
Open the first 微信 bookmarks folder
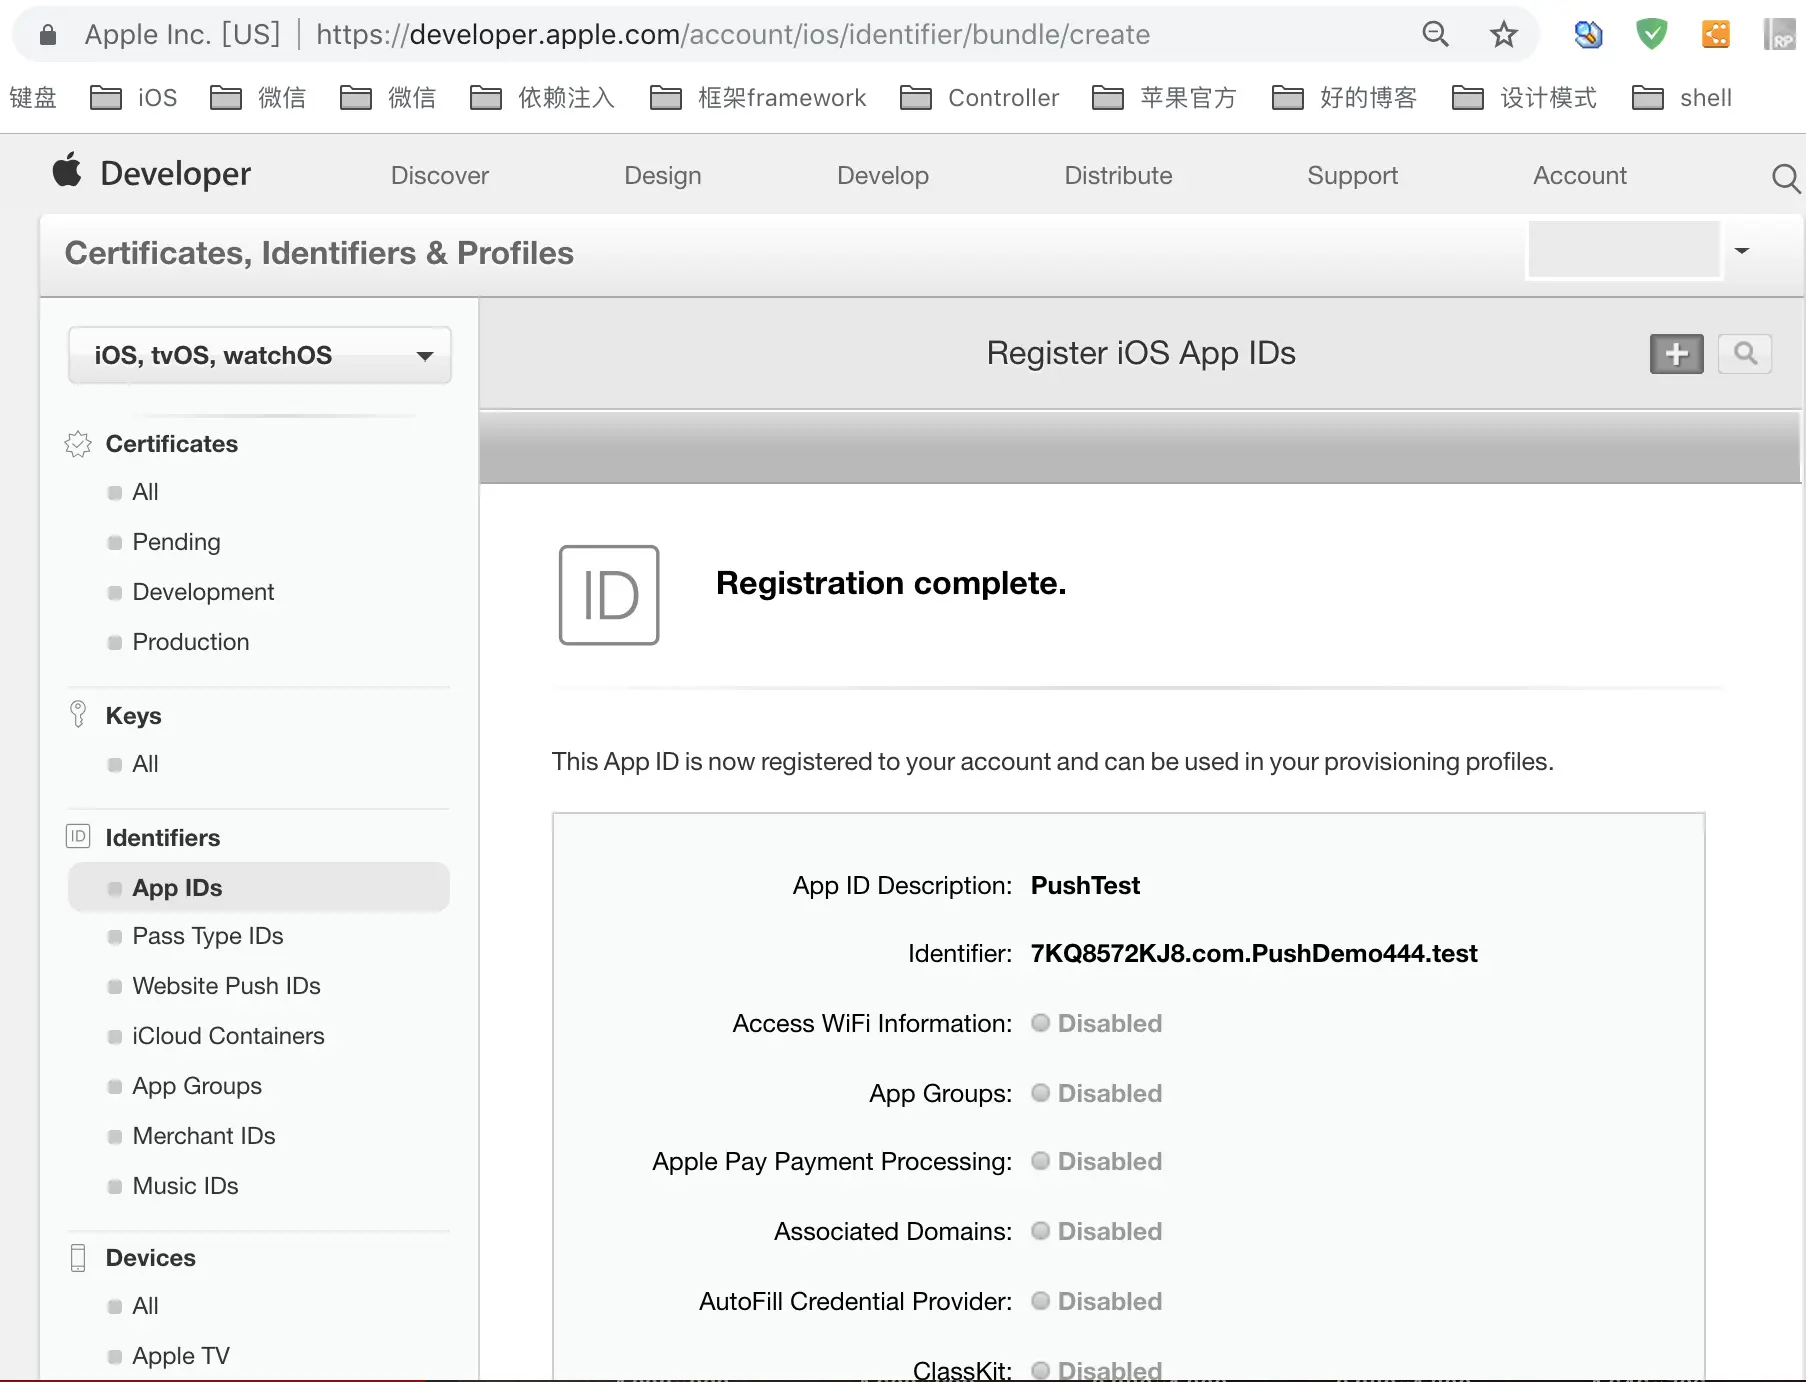pos(258,98)
